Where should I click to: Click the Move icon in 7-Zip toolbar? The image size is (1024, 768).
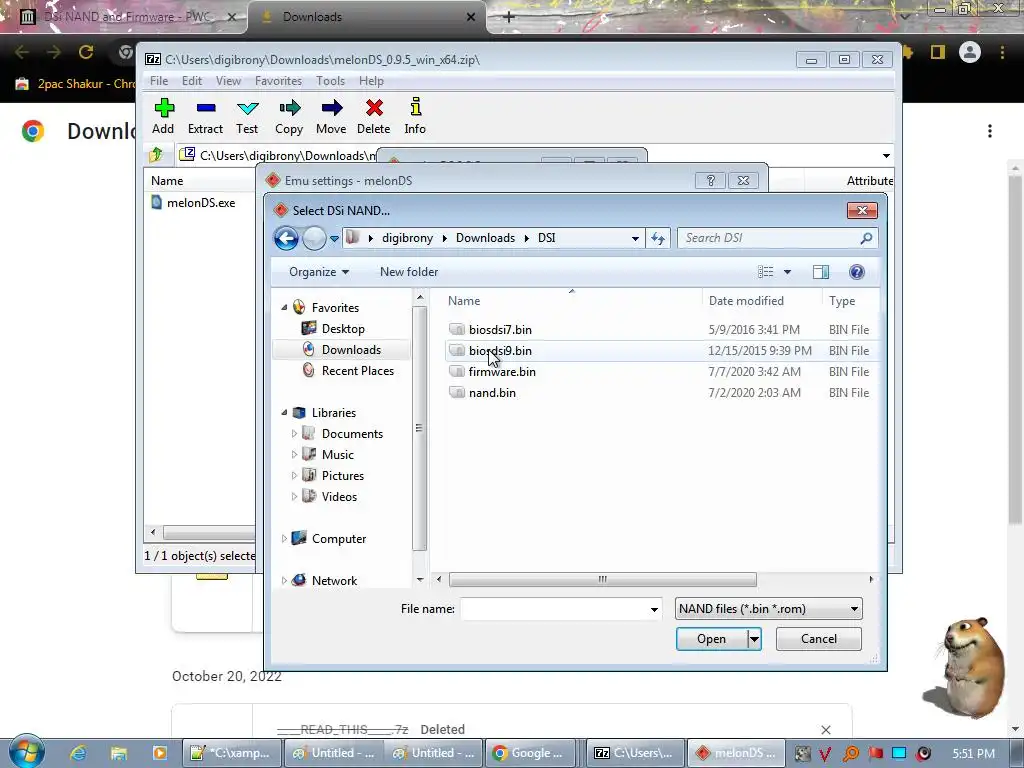[332, 108]
